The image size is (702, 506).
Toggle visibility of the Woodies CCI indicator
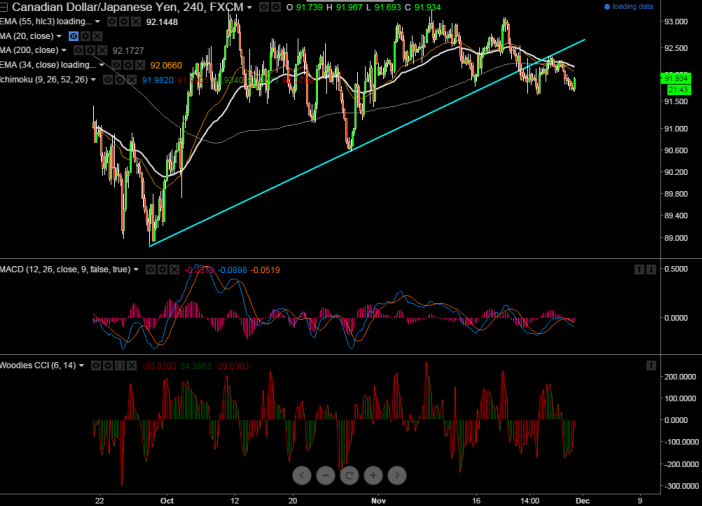96,366
